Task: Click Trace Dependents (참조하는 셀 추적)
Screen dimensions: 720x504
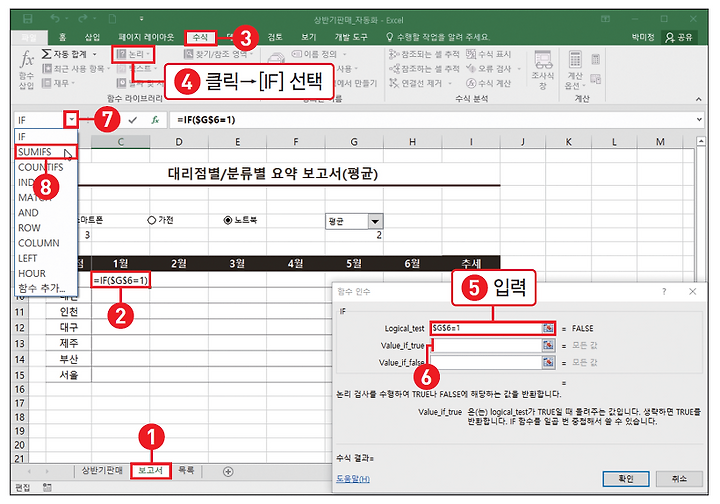Action: 424,69
